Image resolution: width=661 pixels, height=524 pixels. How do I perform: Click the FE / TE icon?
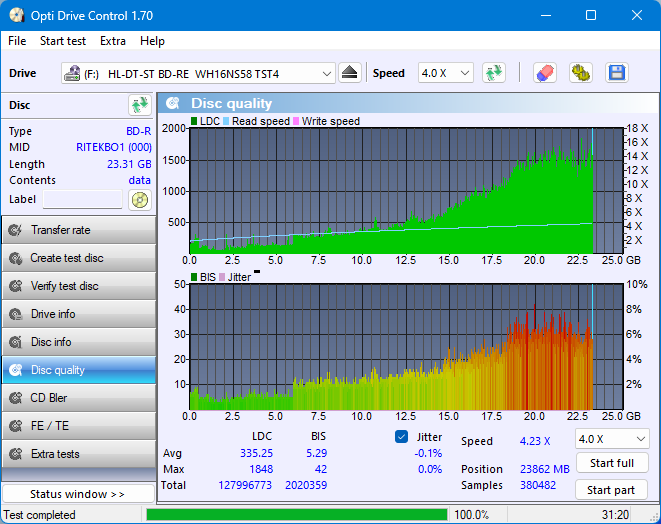tap(16, 426)
